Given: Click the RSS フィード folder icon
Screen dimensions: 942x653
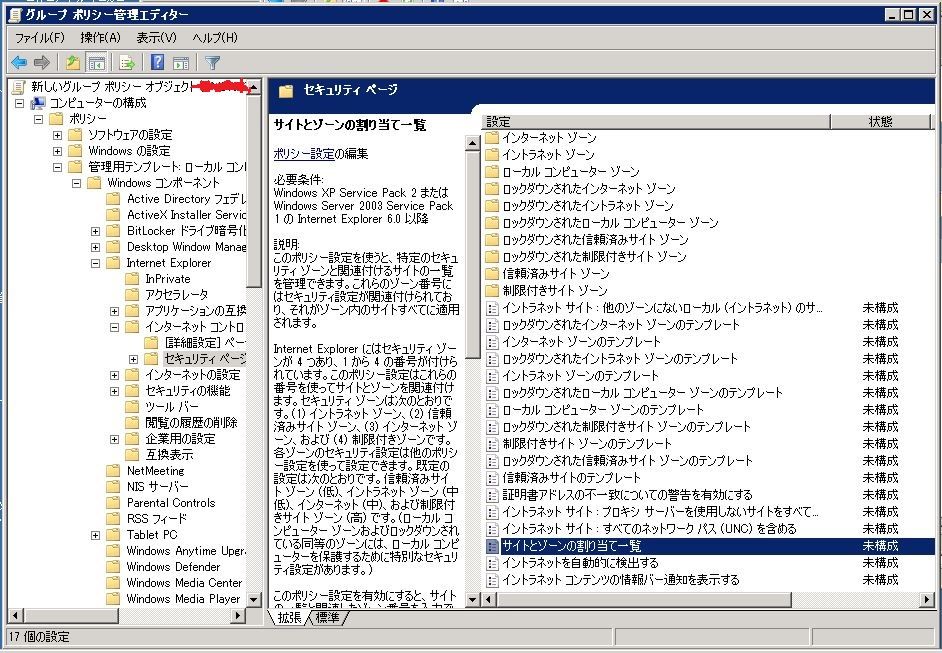Looking at the screenshot, I should point(113,518).
